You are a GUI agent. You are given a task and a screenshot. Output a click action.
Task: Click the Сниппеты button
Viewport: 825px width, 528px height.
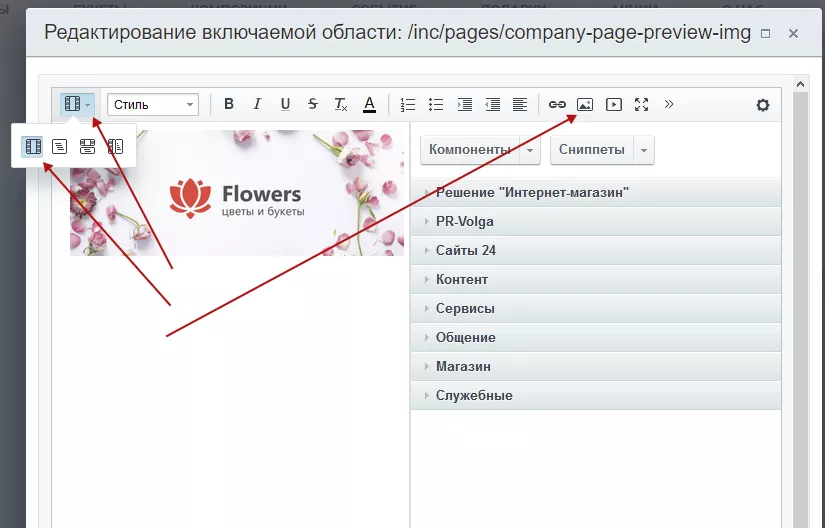(x=592, y=150)
